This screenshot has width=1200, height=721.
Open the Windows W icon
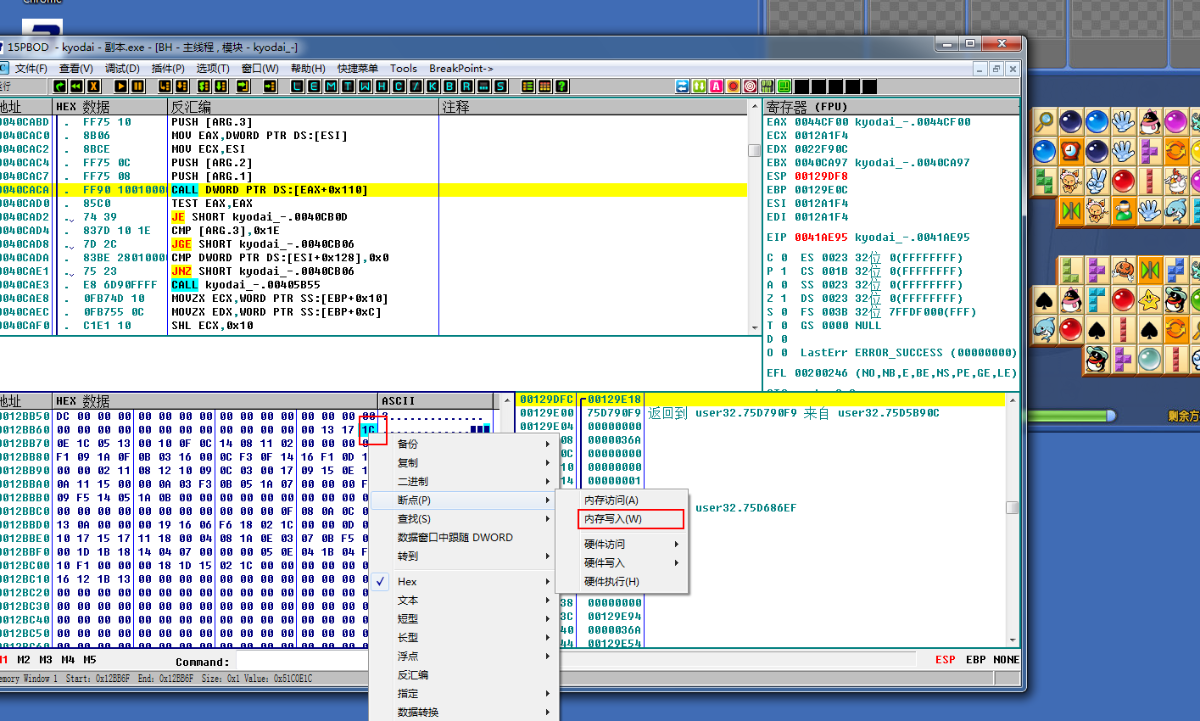(364, 86)
